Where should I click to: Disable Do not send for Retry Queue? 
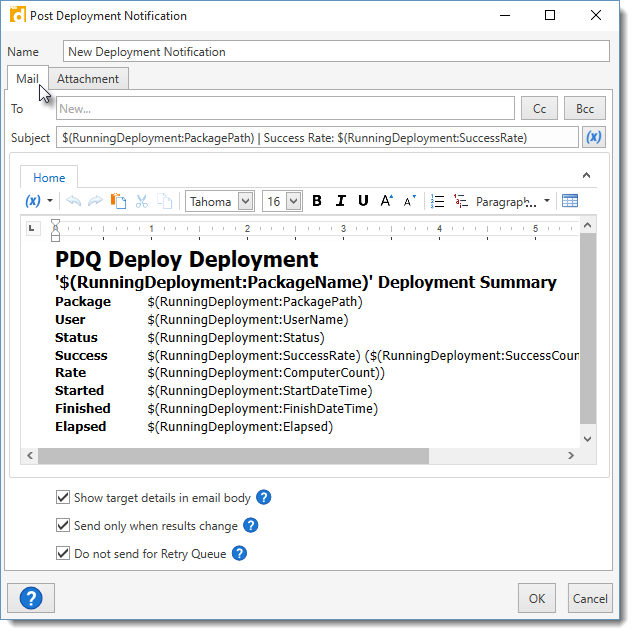pyautogui.click(x=64, y=553)
